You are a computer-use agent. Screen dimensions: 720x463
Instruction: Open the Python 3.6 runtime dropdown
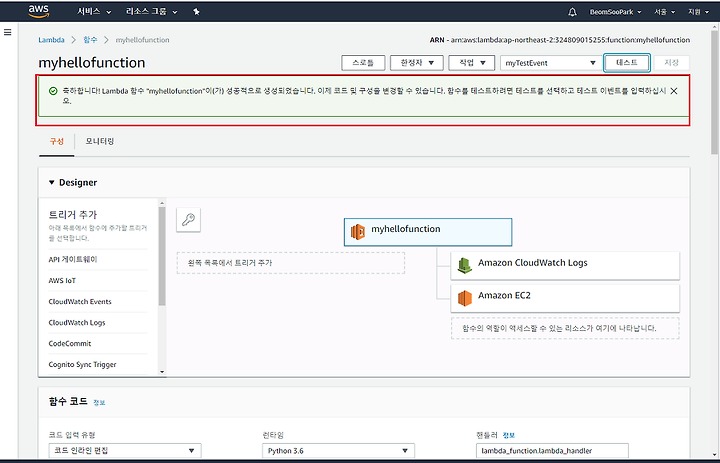point(338,451)
